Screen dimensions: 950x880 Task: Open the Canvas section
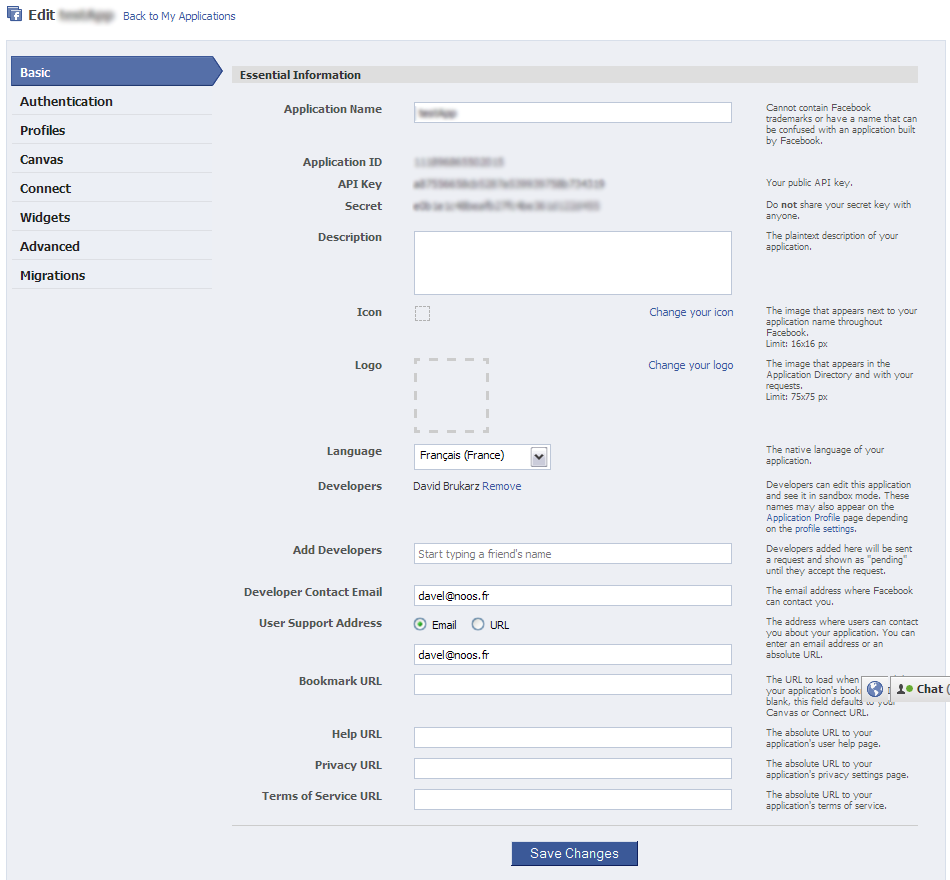coord(112,159)
